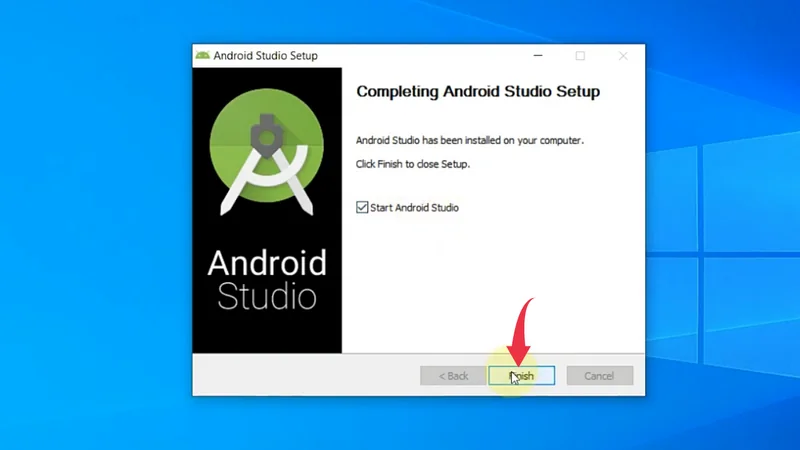Screen dimensions: 800x450
Task: Click the gray 'Studio' word in the banner
Action: pyautogui.click(x=267, y=297)
